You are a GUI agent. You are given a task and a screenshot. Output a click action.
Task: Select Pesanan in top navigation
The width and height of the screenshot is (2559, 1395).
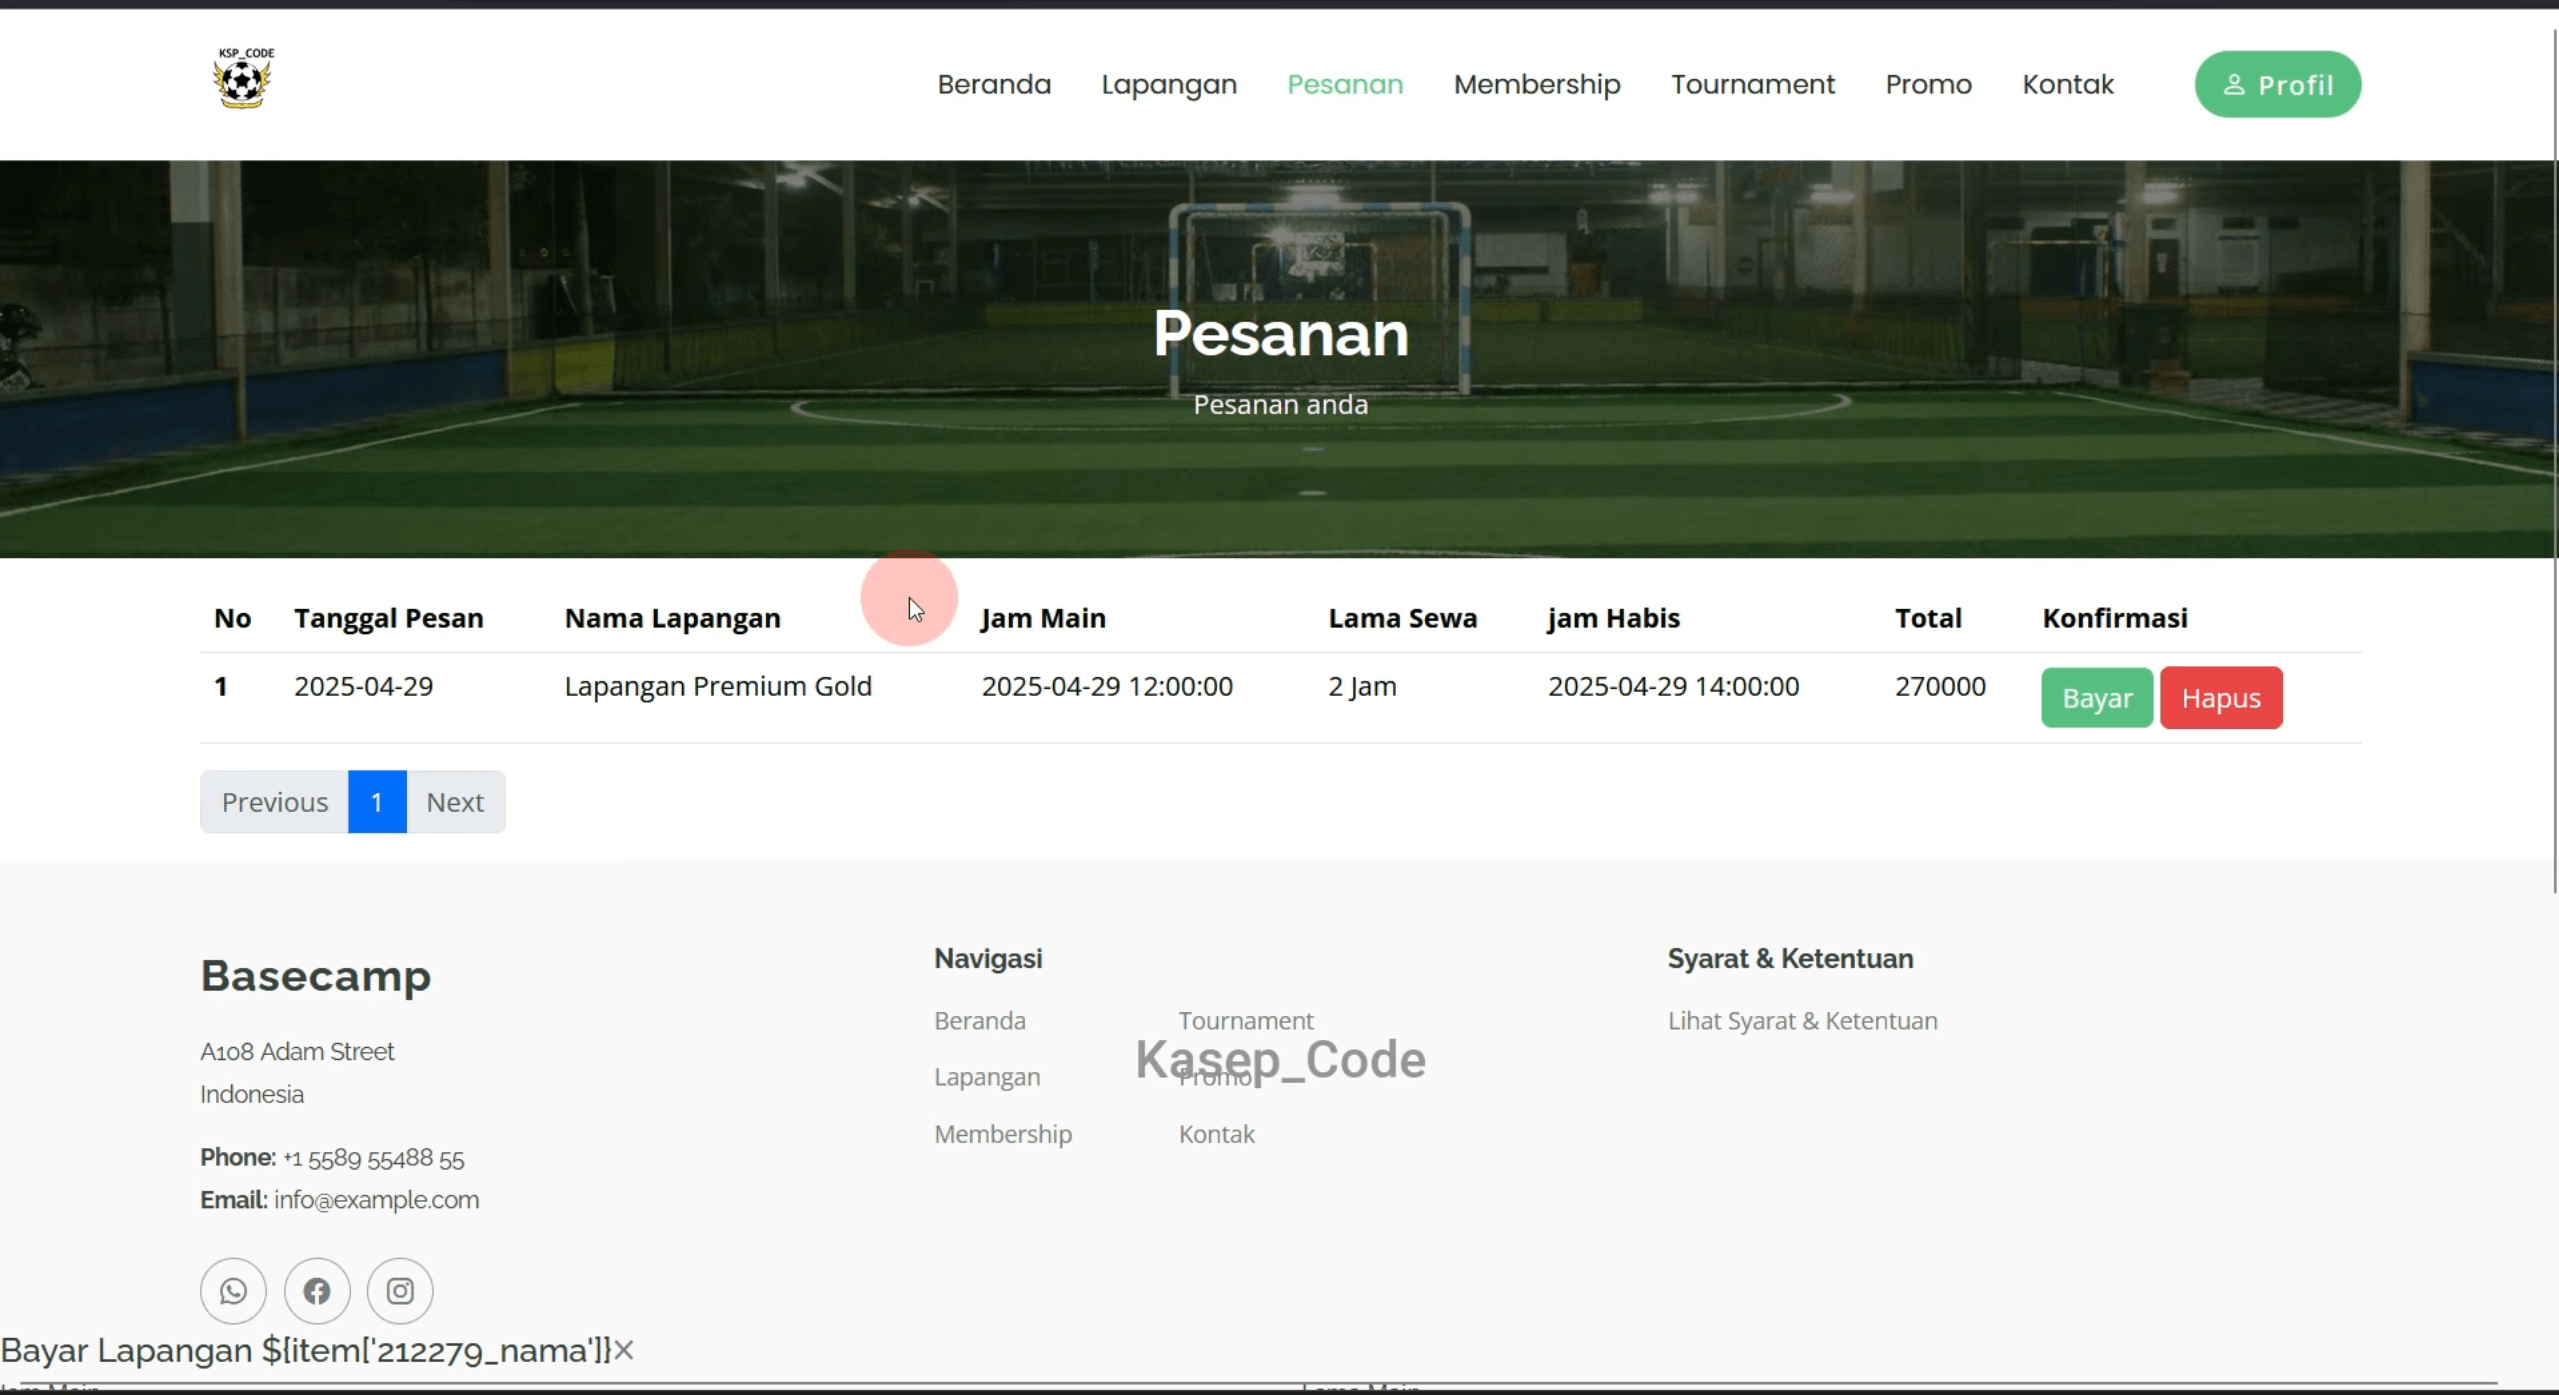[1345, 85]
